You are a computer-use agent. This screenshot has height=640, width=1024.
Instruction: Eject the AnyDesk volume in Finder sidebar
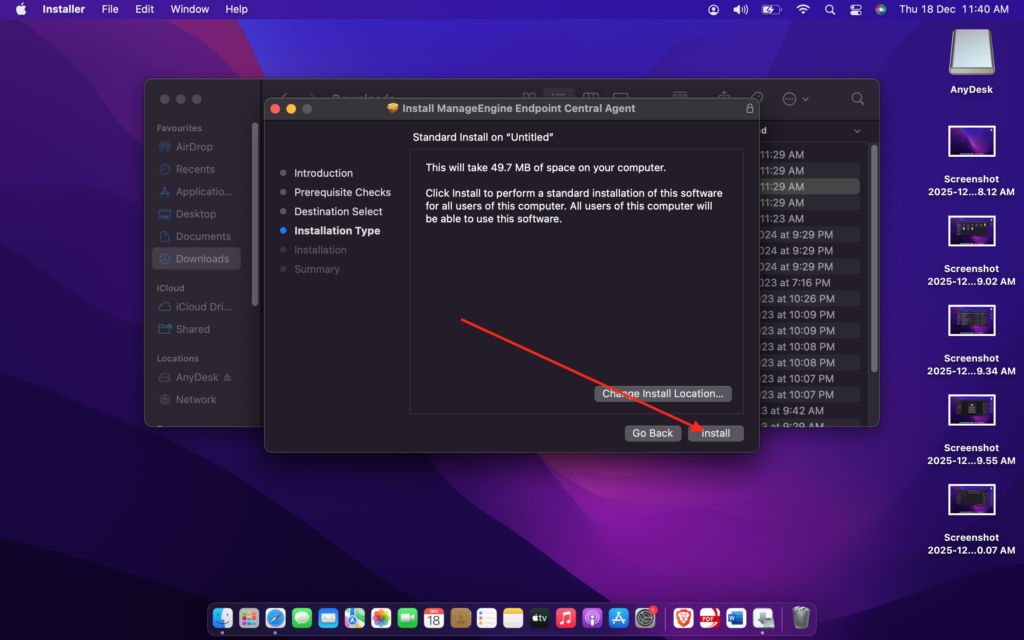click(x=227, y=377)
